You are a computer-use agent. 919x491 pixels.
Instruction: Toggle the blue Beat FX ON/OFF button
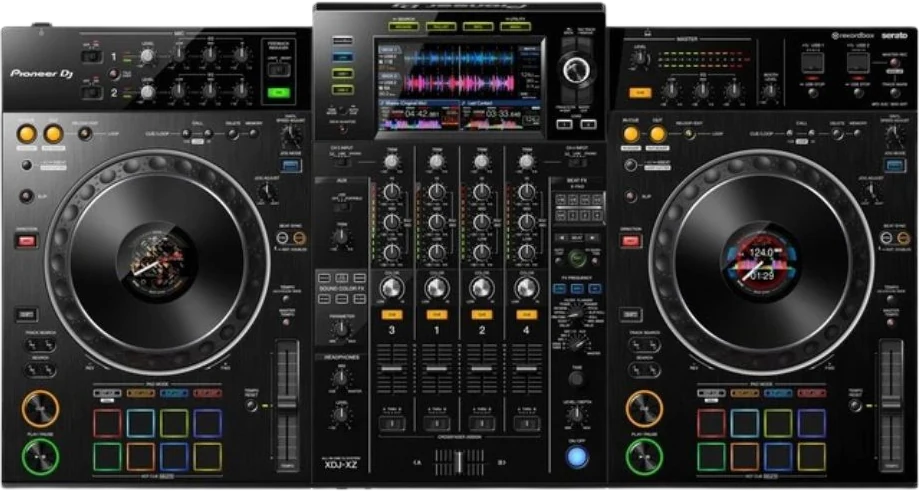pos(577,457)
